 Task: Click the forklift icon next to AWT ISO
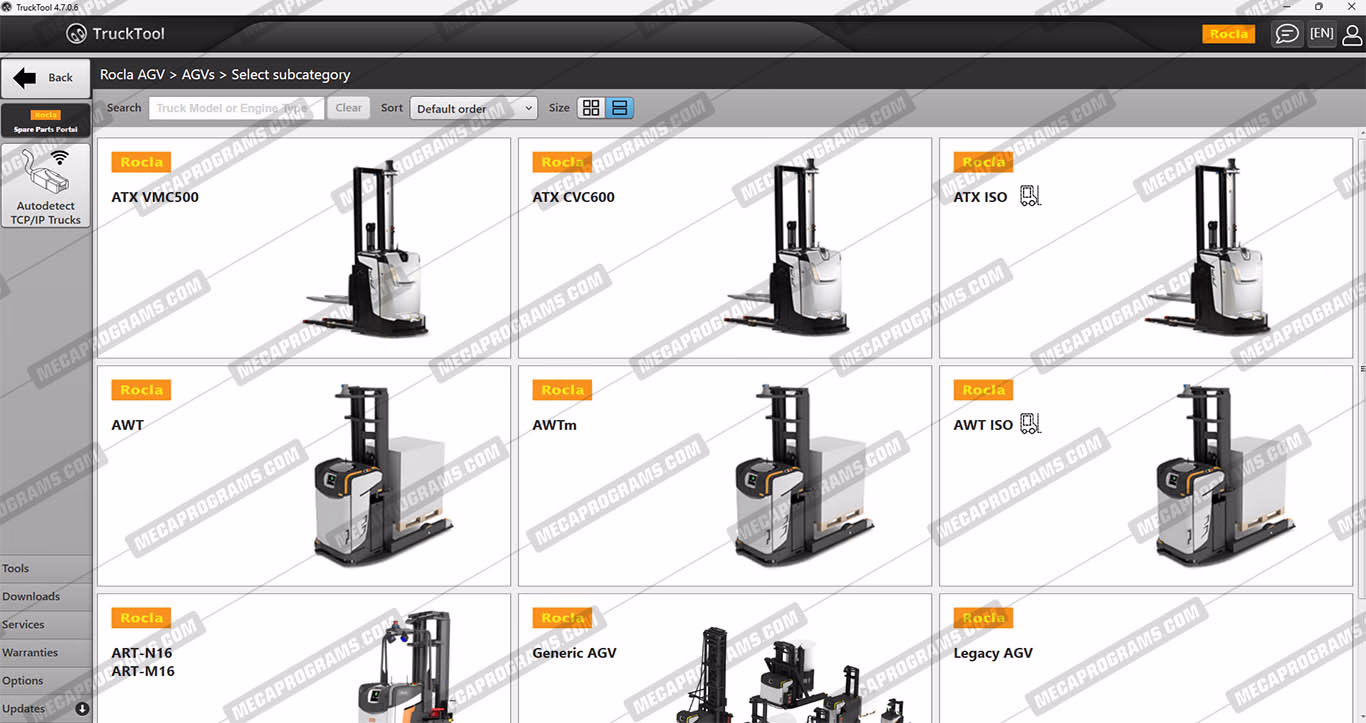coord(1030,424)
